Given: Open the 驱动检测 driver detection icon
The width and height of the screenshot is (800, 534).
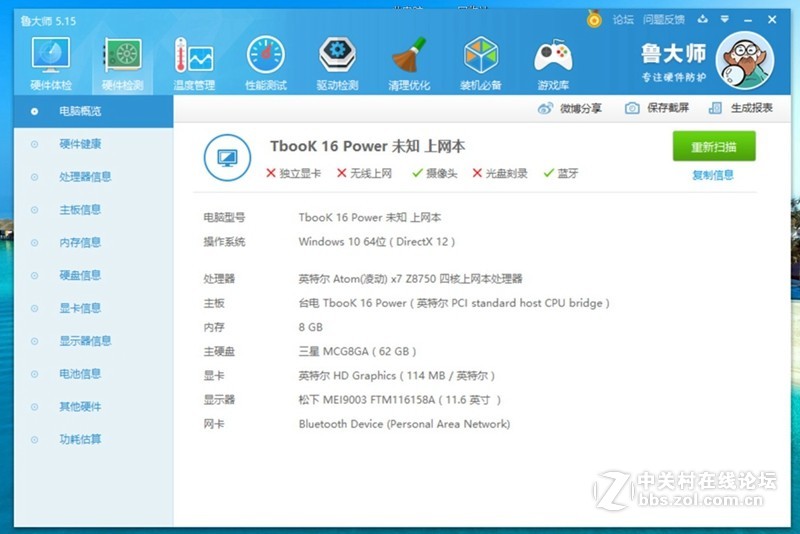Looking at the screenshot, I should point(337,63).
